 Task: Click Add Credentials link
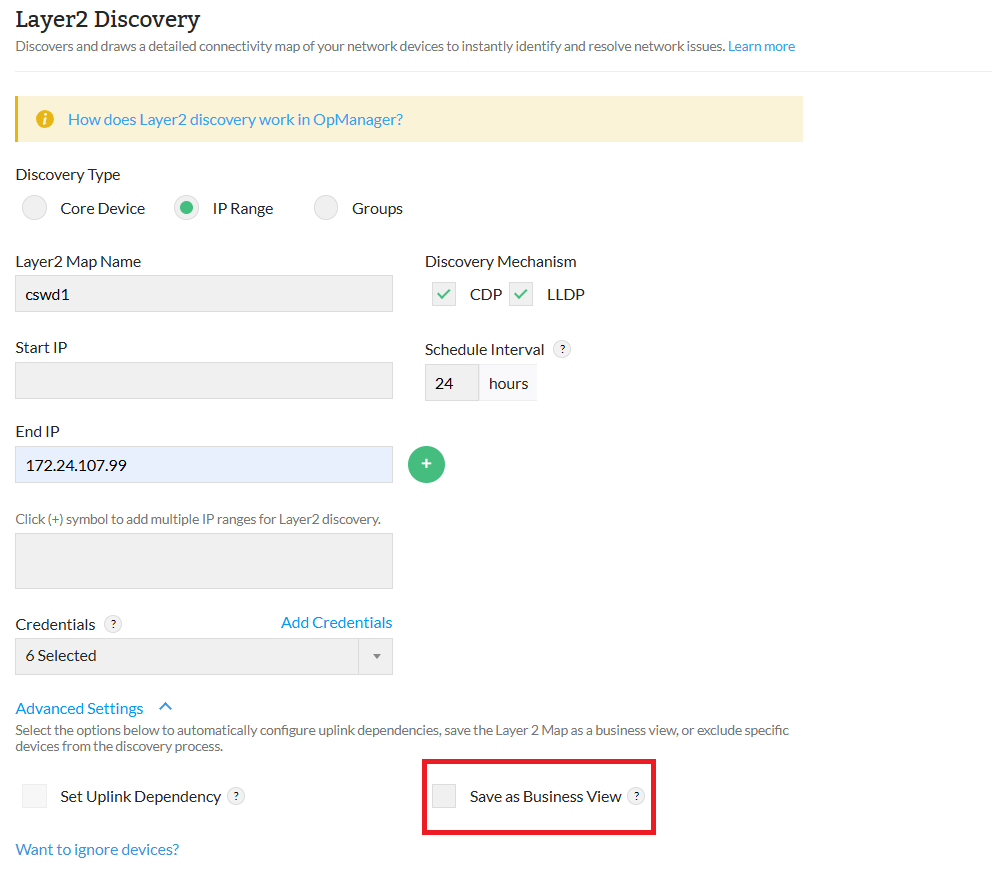(336, 622)
